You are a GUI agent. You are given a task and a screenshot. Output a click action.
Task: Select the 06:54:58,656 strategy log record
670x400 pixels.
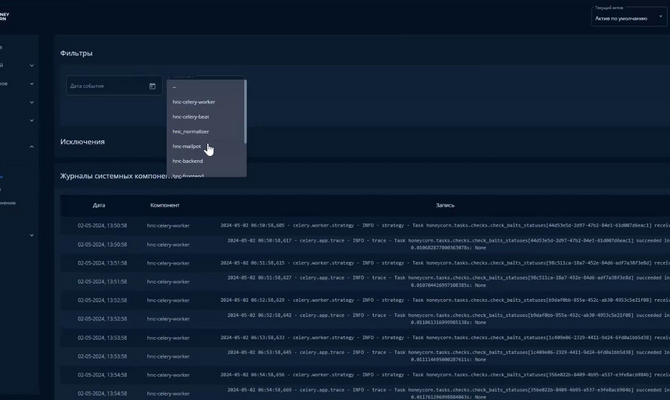(x=365, y=375)
